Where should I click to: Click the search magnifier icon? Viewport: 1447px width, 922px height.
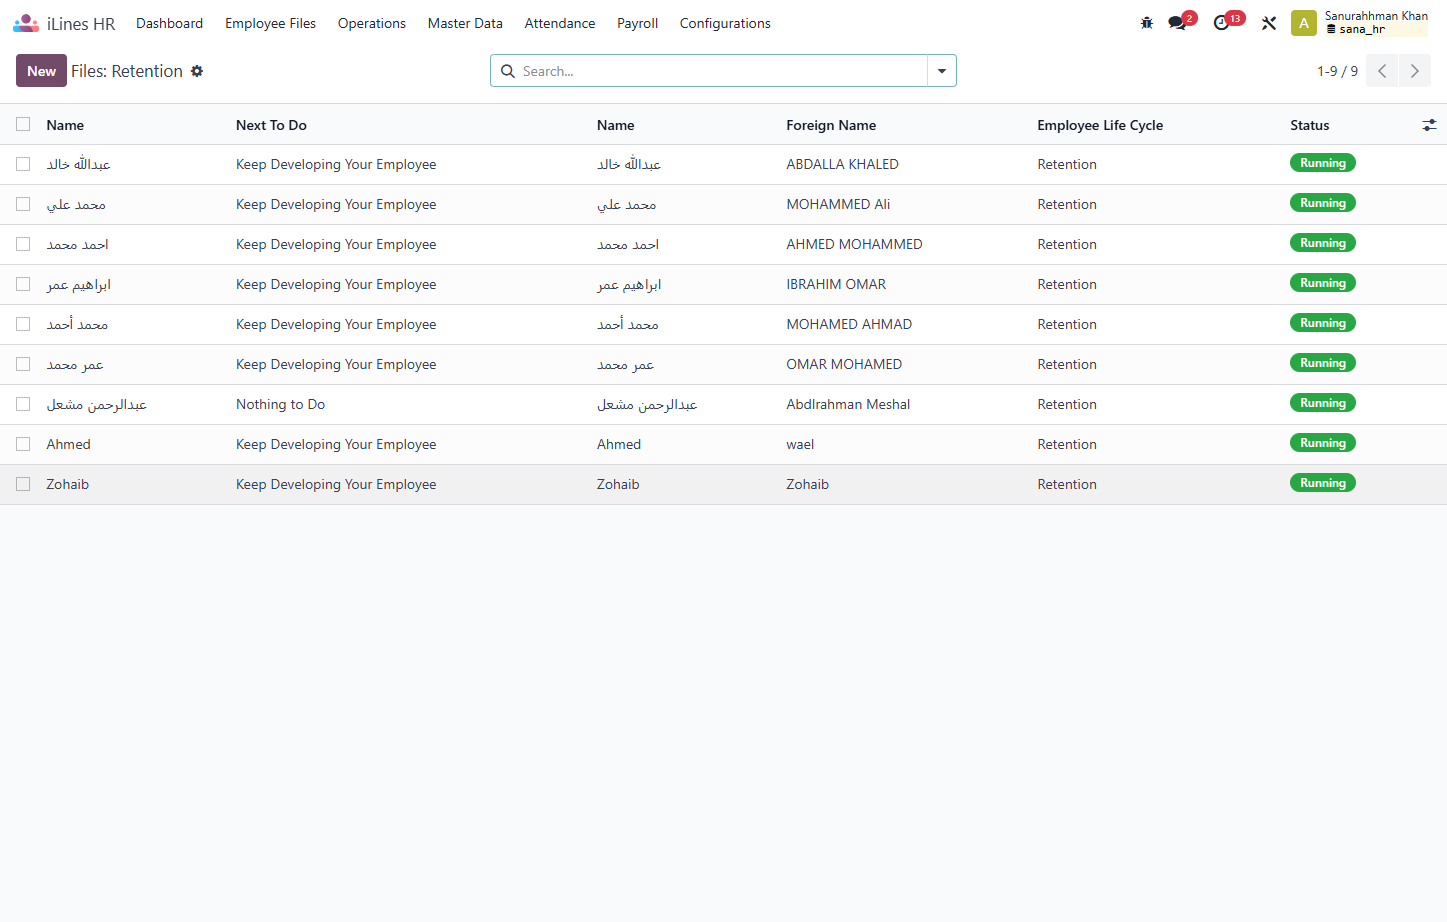click(x=508, y=71)
